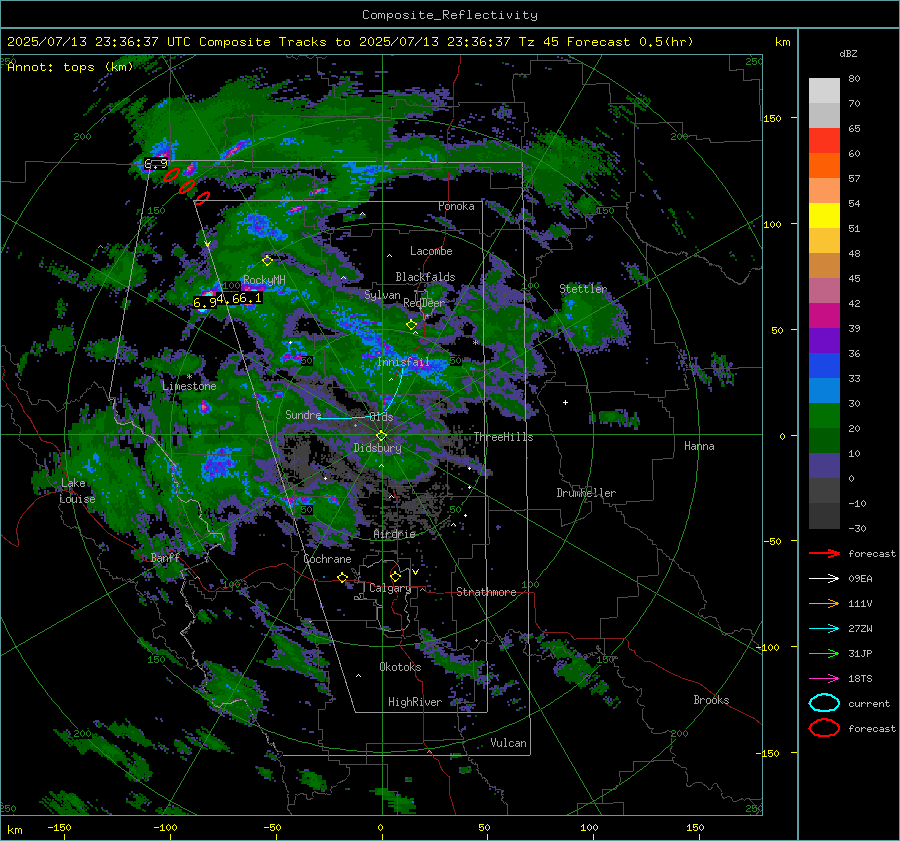Pick the red 65-60 dBZ swatch

tap(824, 141)
